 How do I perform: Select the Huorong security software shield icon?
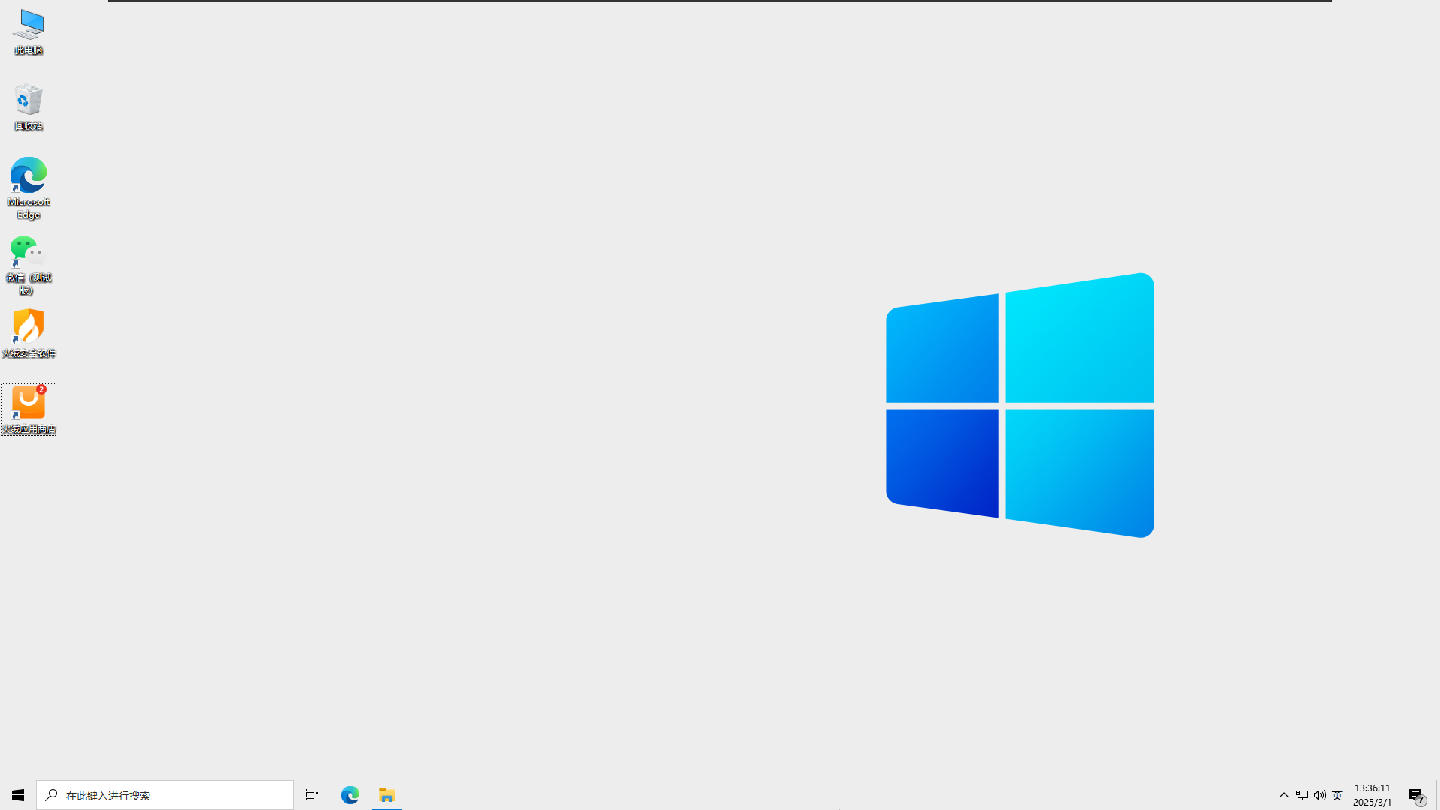tap(29, 328)
